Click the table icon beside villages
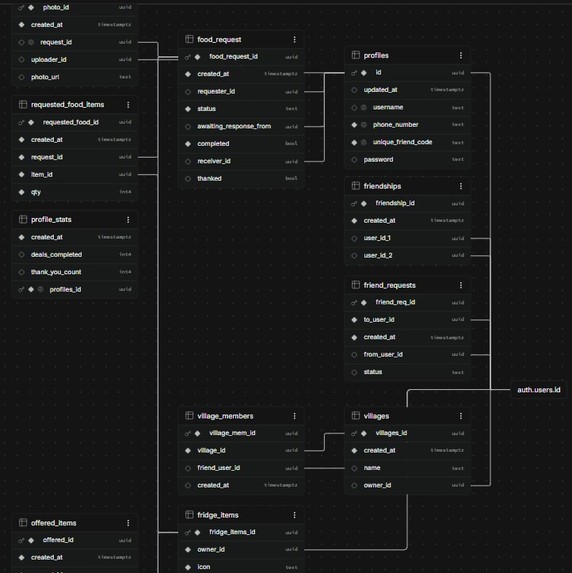The width and height of the screenshot is (572, 573). point(356,415)
